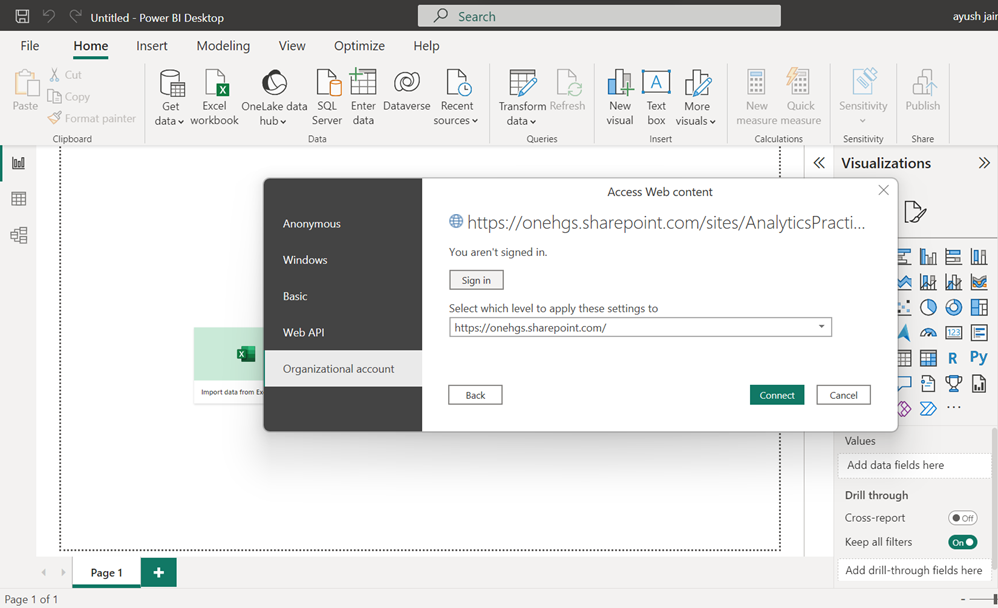Add a New visual from the ribbon
This screenshot has height=608, width=998.
pyautogui.click(x=620, y=97)
